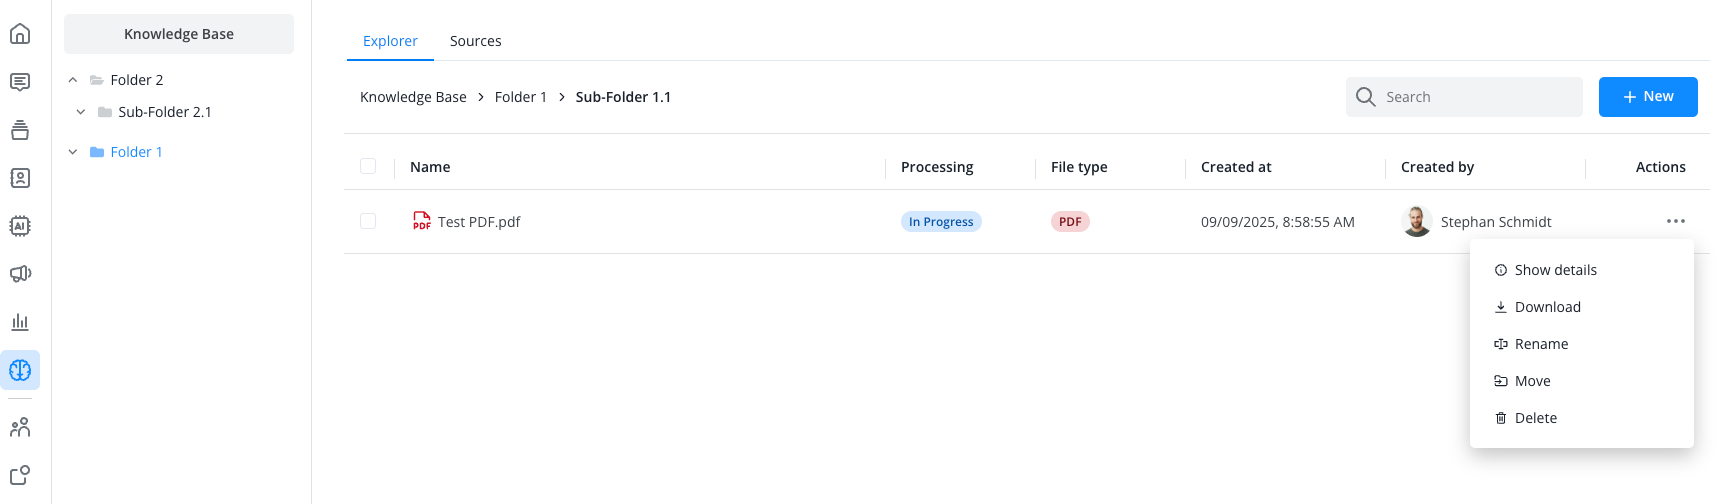The height and width of the screenshot is (504, 1718).
Task: Open the home icon in sidebar
Action: point(20,34)
